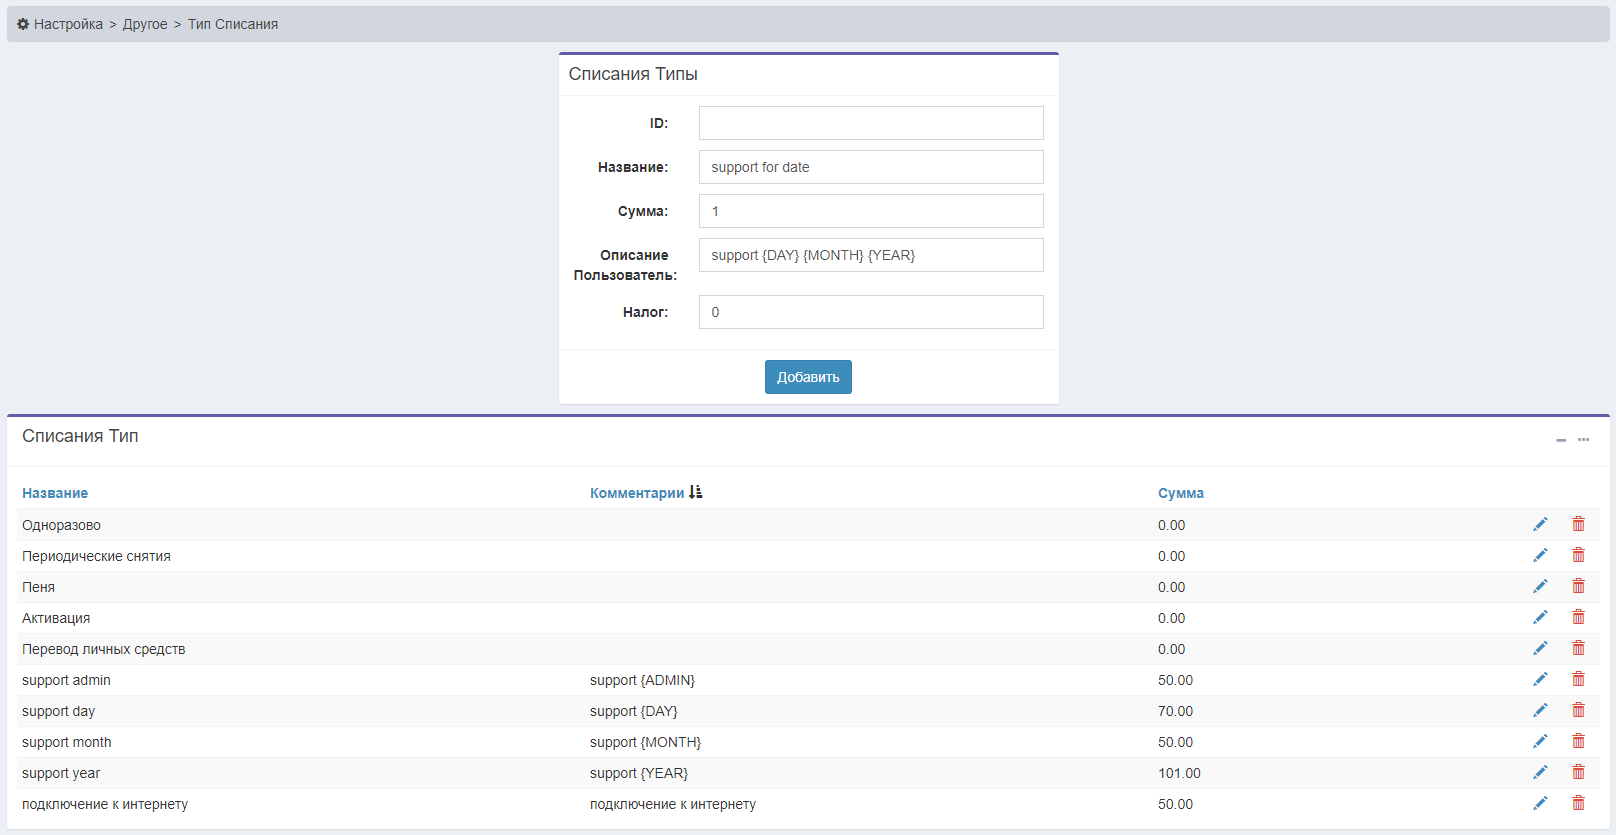Image resolution: width=1616 pixels, height=835 pixels.
Task: Edit the 'support admin' fee type
Action: (x=1540, y=679)
